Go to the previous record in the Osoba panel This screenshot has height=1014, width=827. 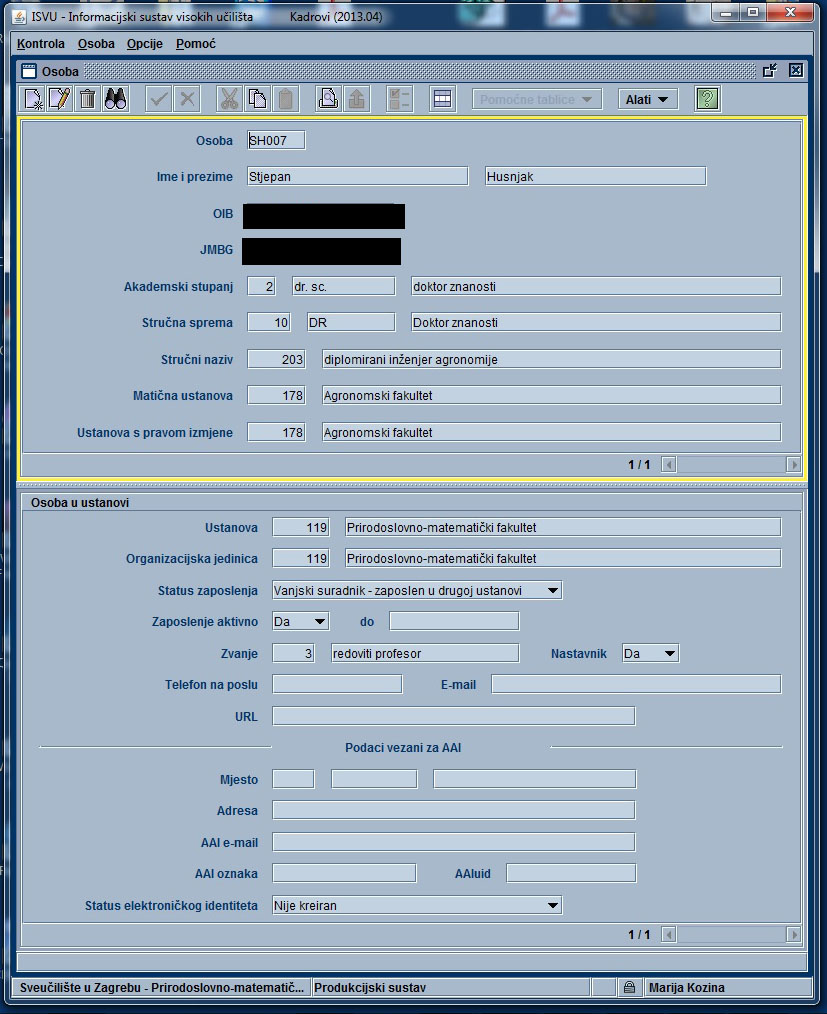pos(669,464)
